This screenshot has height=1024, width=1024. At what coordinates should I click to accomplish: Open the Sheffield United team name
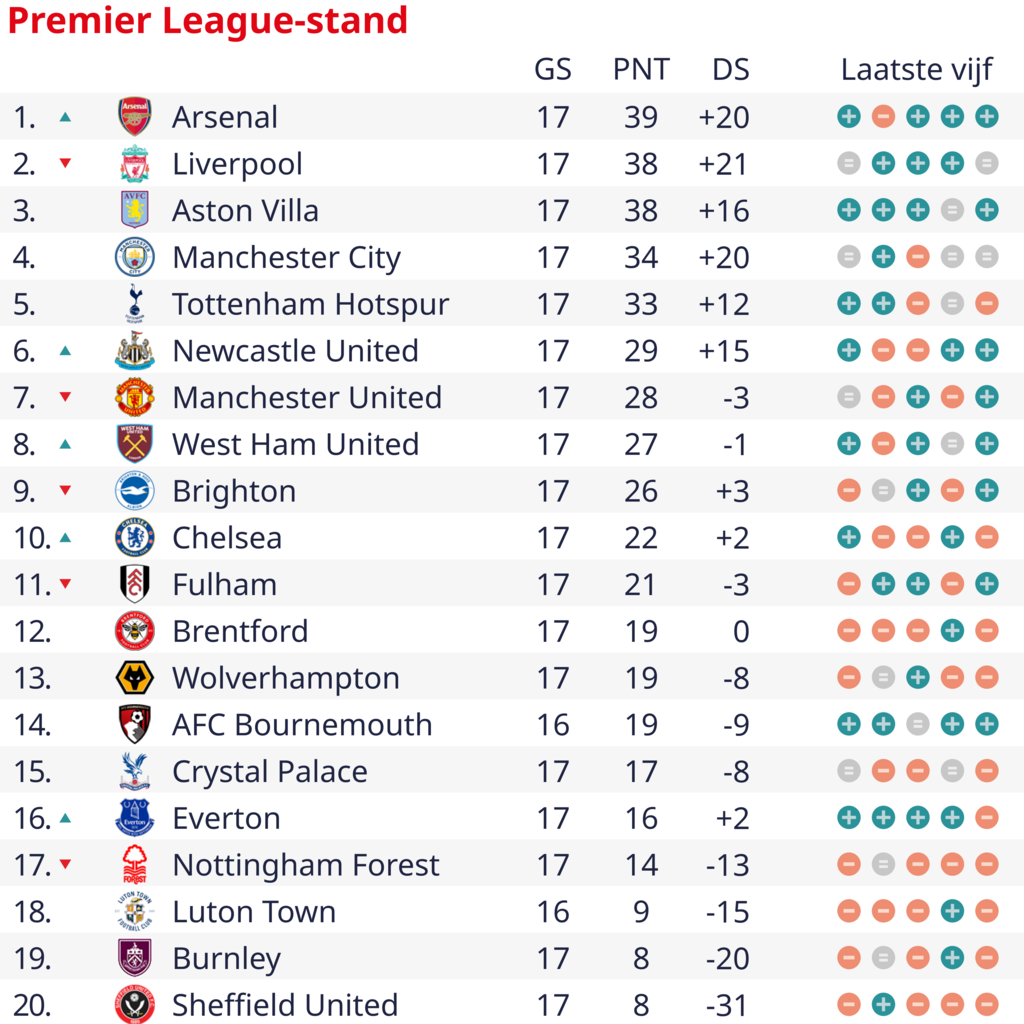(x=285, y=1004)
